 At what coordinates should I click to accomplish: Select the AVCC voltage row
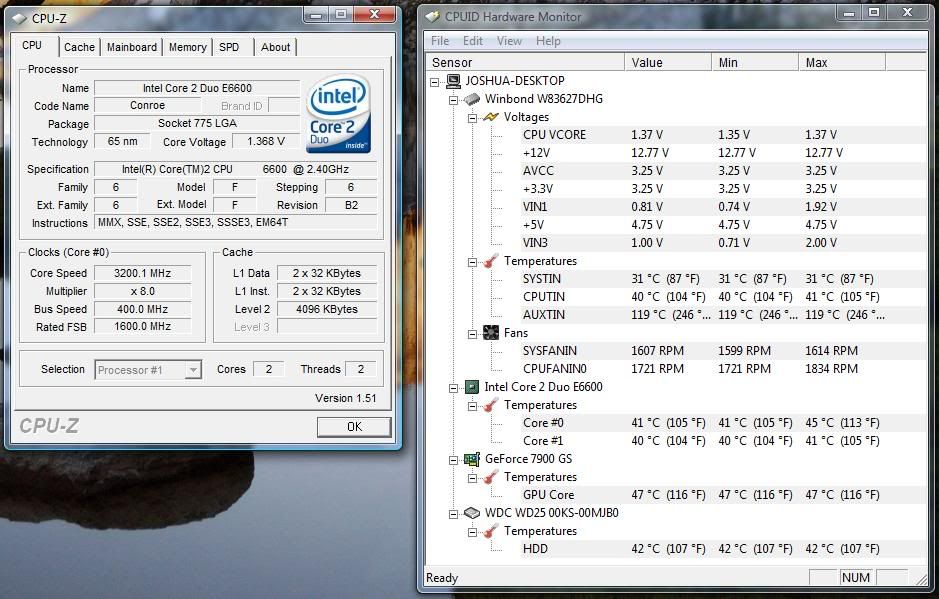(723, 171)
